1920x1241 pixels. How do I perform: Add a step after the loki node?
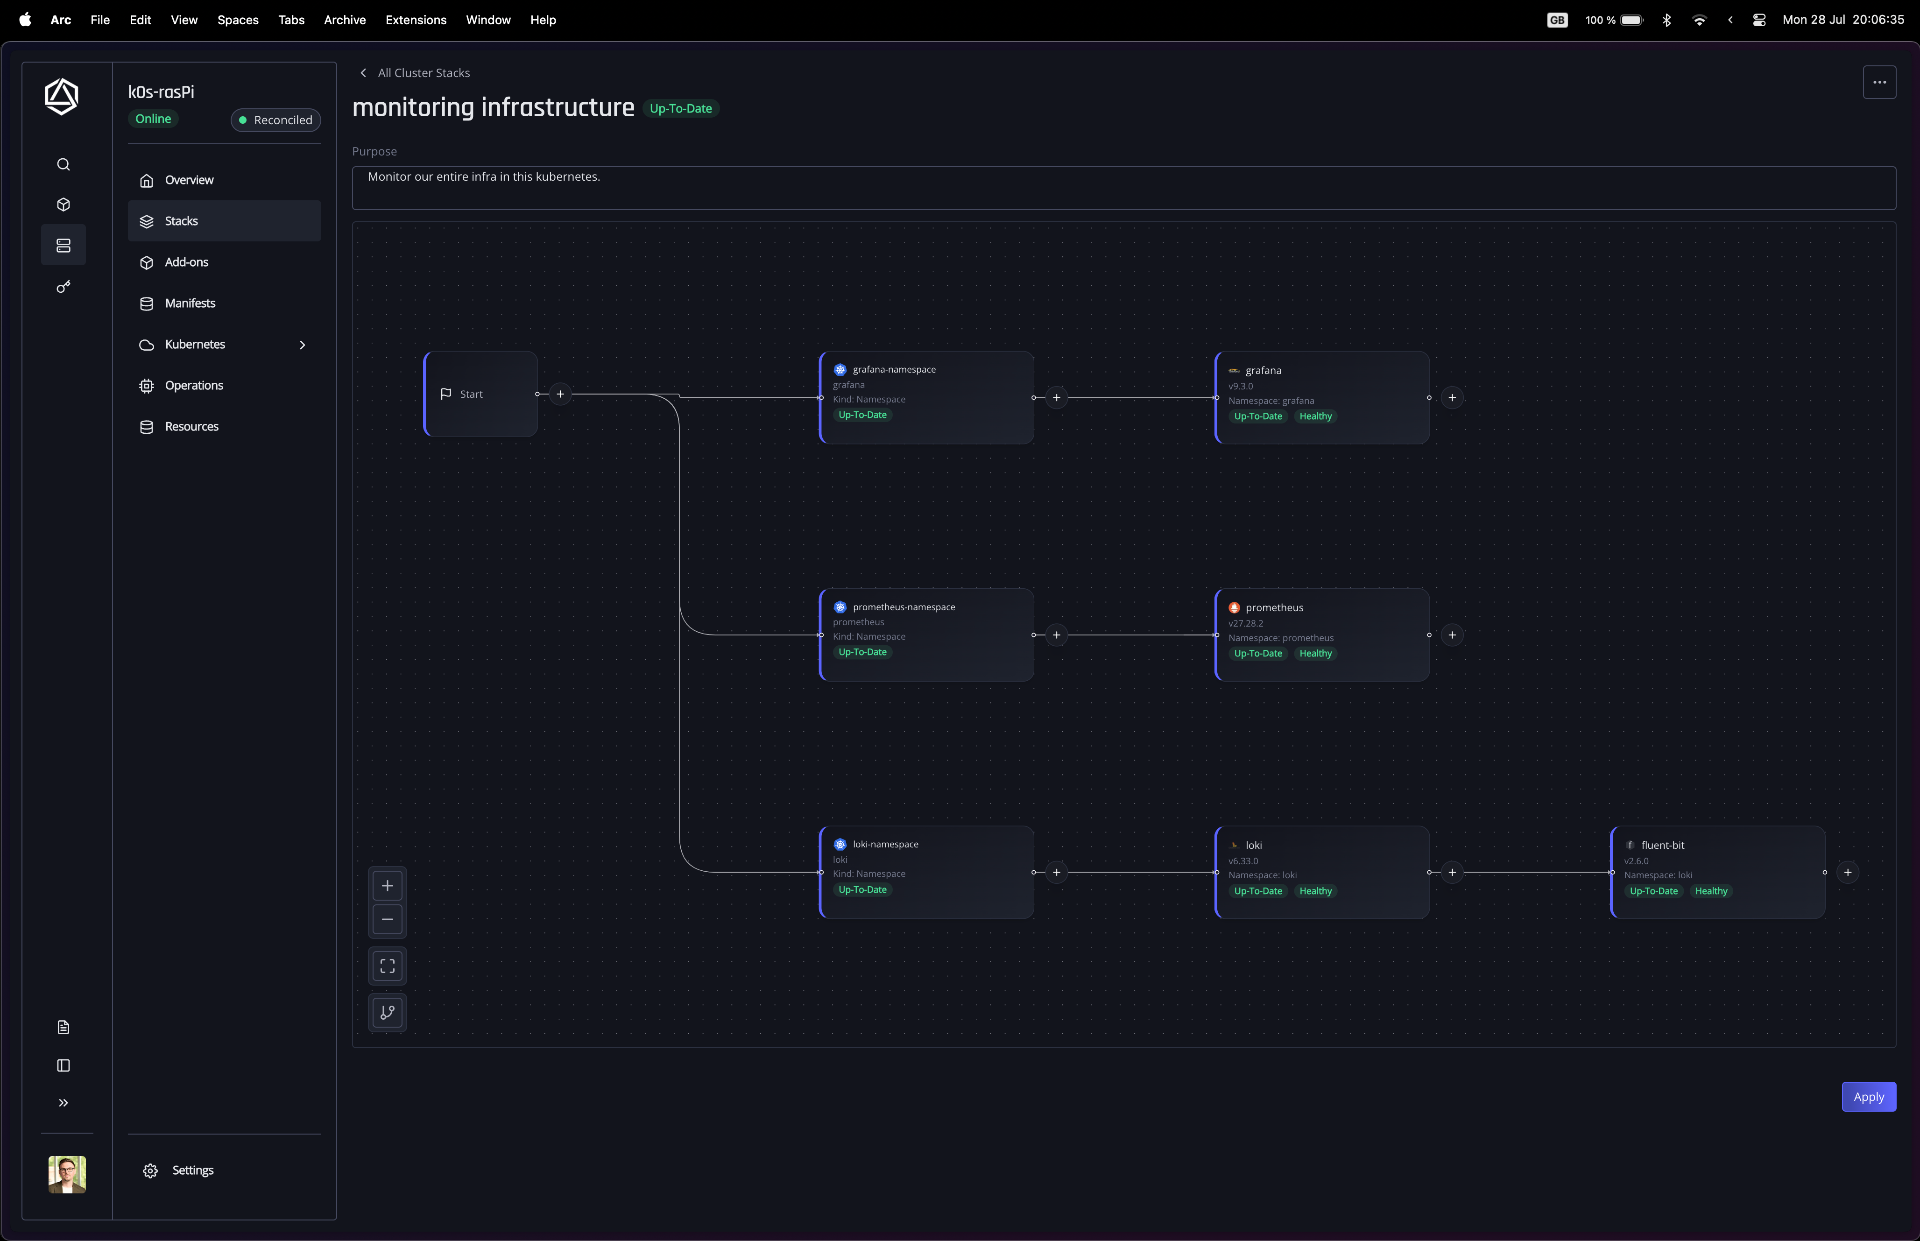point(1453,872)
